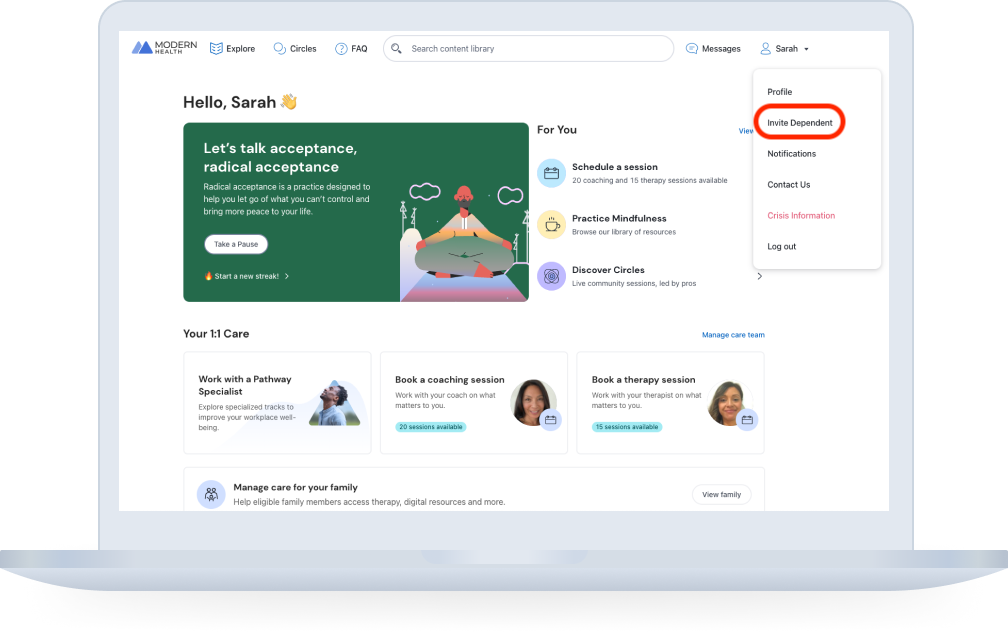Click the flame streak icon
The image size is (1008, 635).
click(208, 276)
